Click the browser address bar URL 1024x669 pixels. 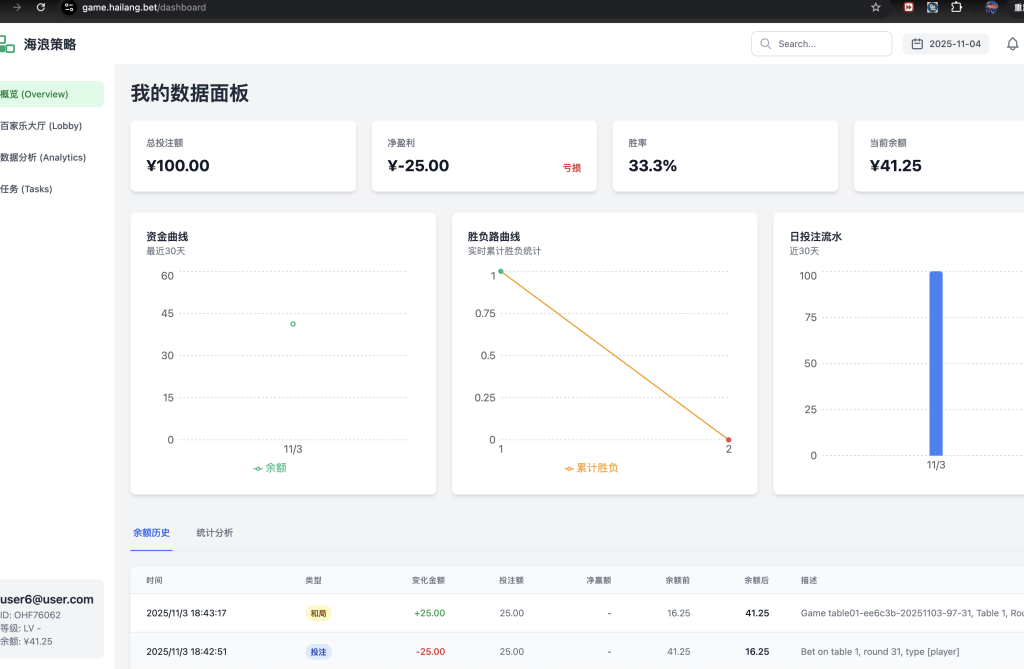tap(144, 7)
